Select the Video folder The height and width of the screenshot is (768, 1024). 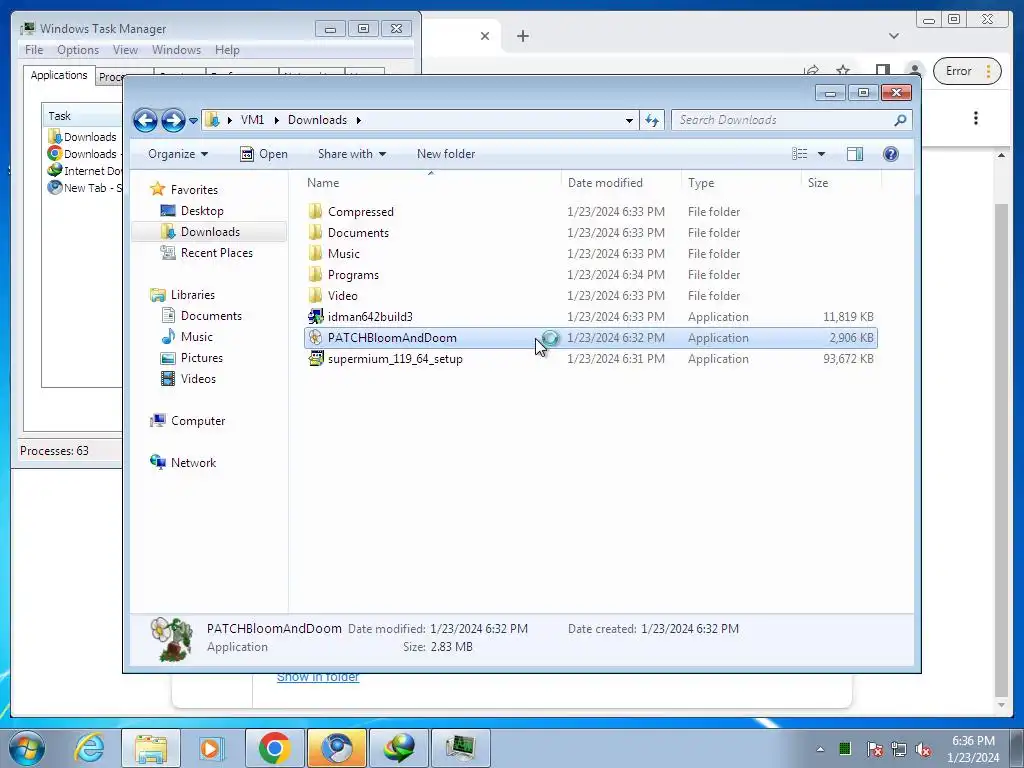click(590, 295)
